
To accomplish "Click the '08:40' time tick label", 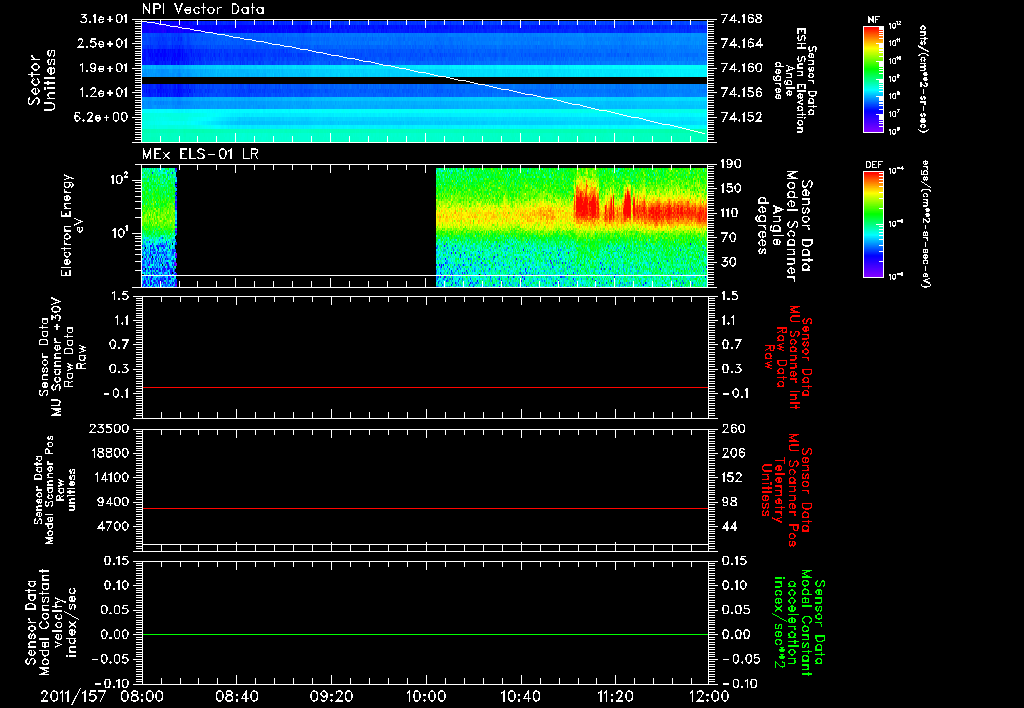I will point(237,696).
